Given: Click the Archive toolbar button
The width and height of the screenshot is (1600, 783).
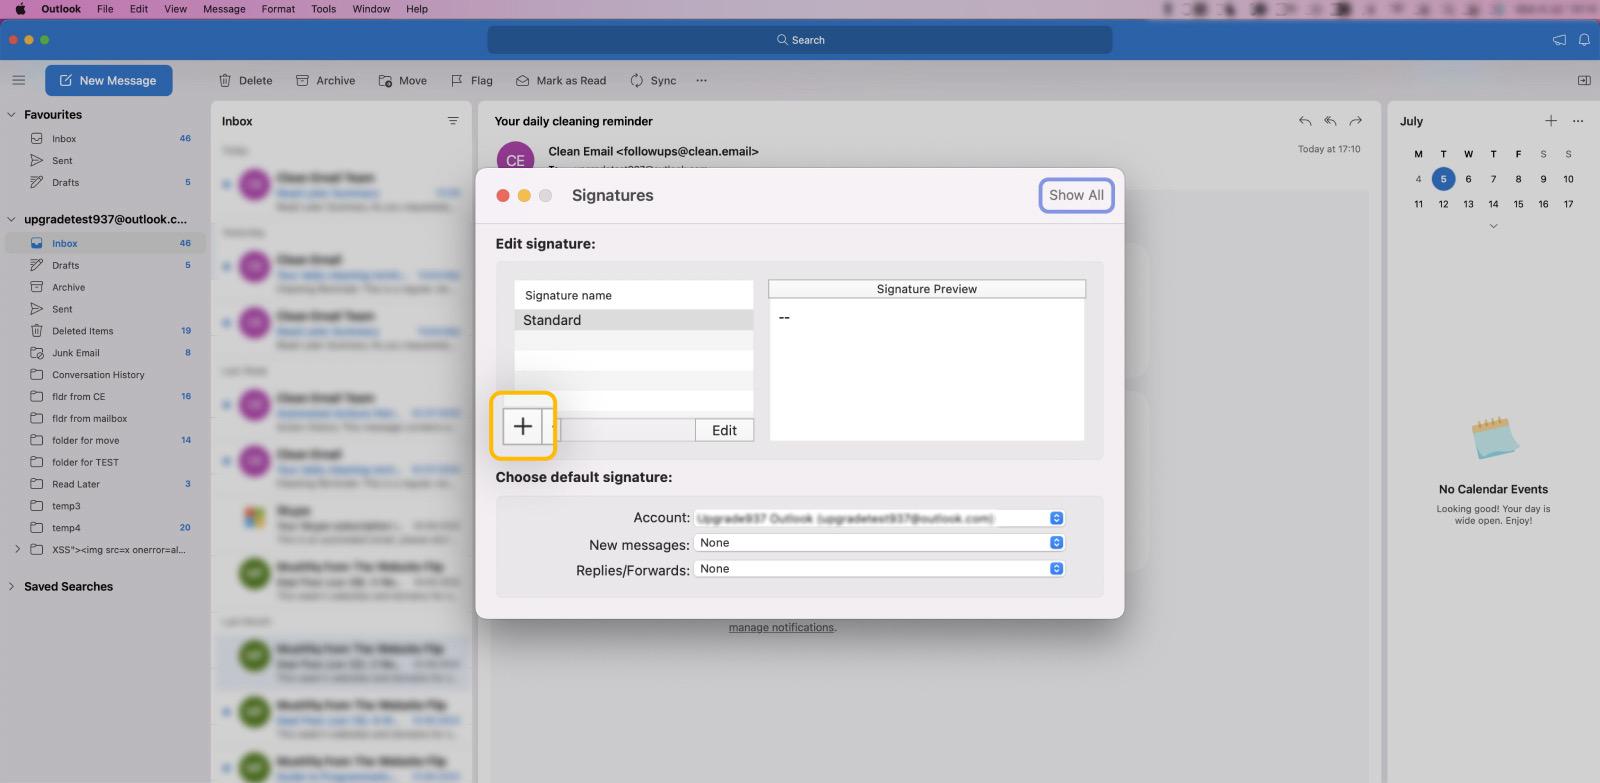Looking at the screenshot, I should tap(326, 80).
